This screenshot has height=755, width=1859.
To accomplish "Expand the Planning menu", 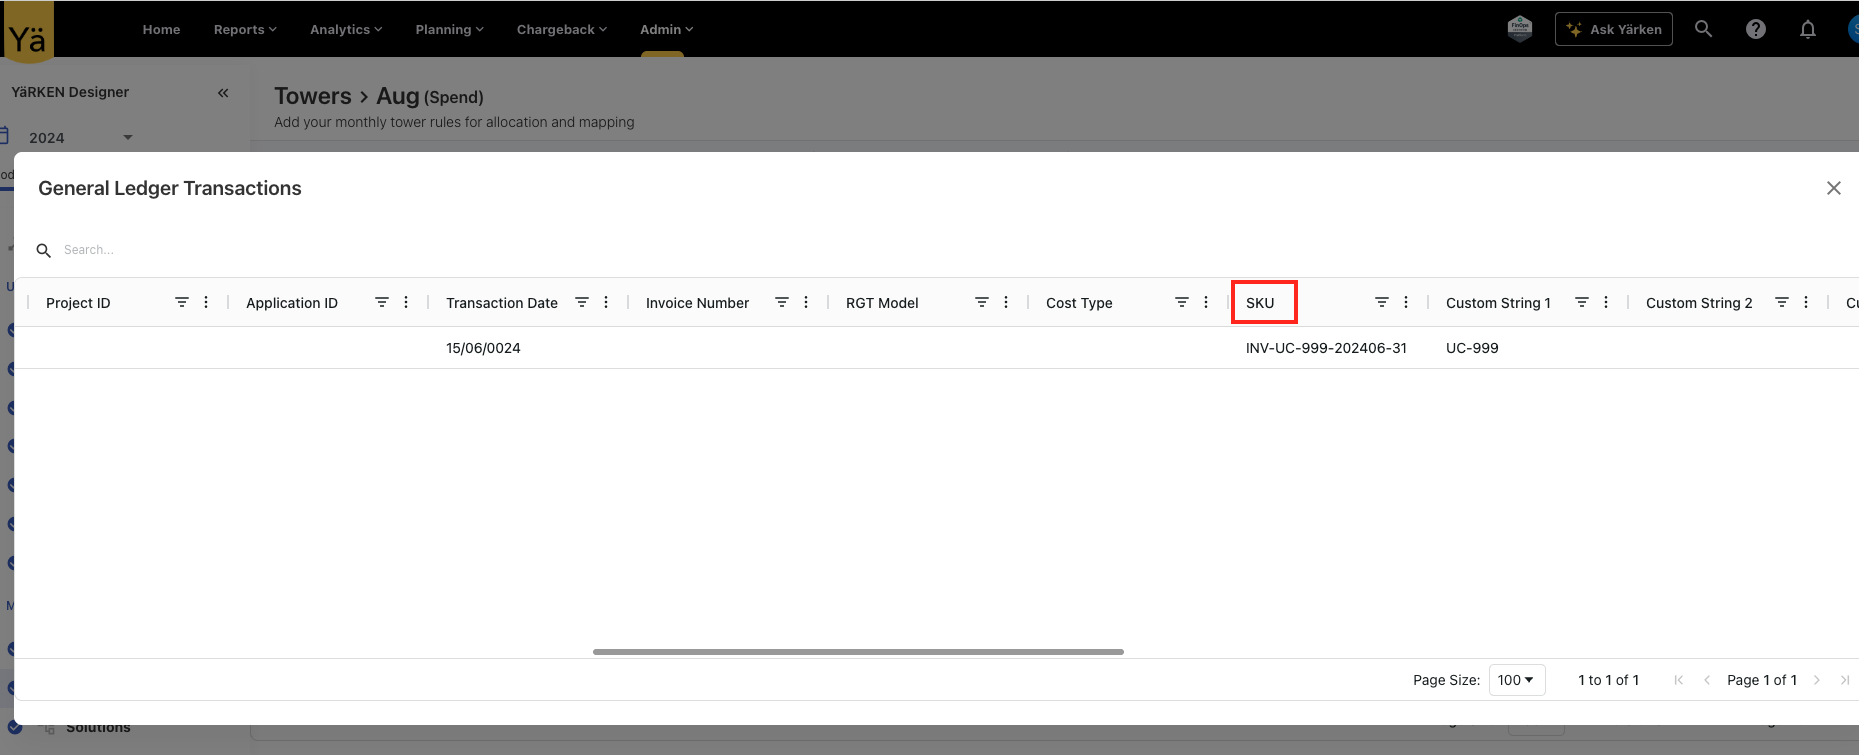I will 449,29.
